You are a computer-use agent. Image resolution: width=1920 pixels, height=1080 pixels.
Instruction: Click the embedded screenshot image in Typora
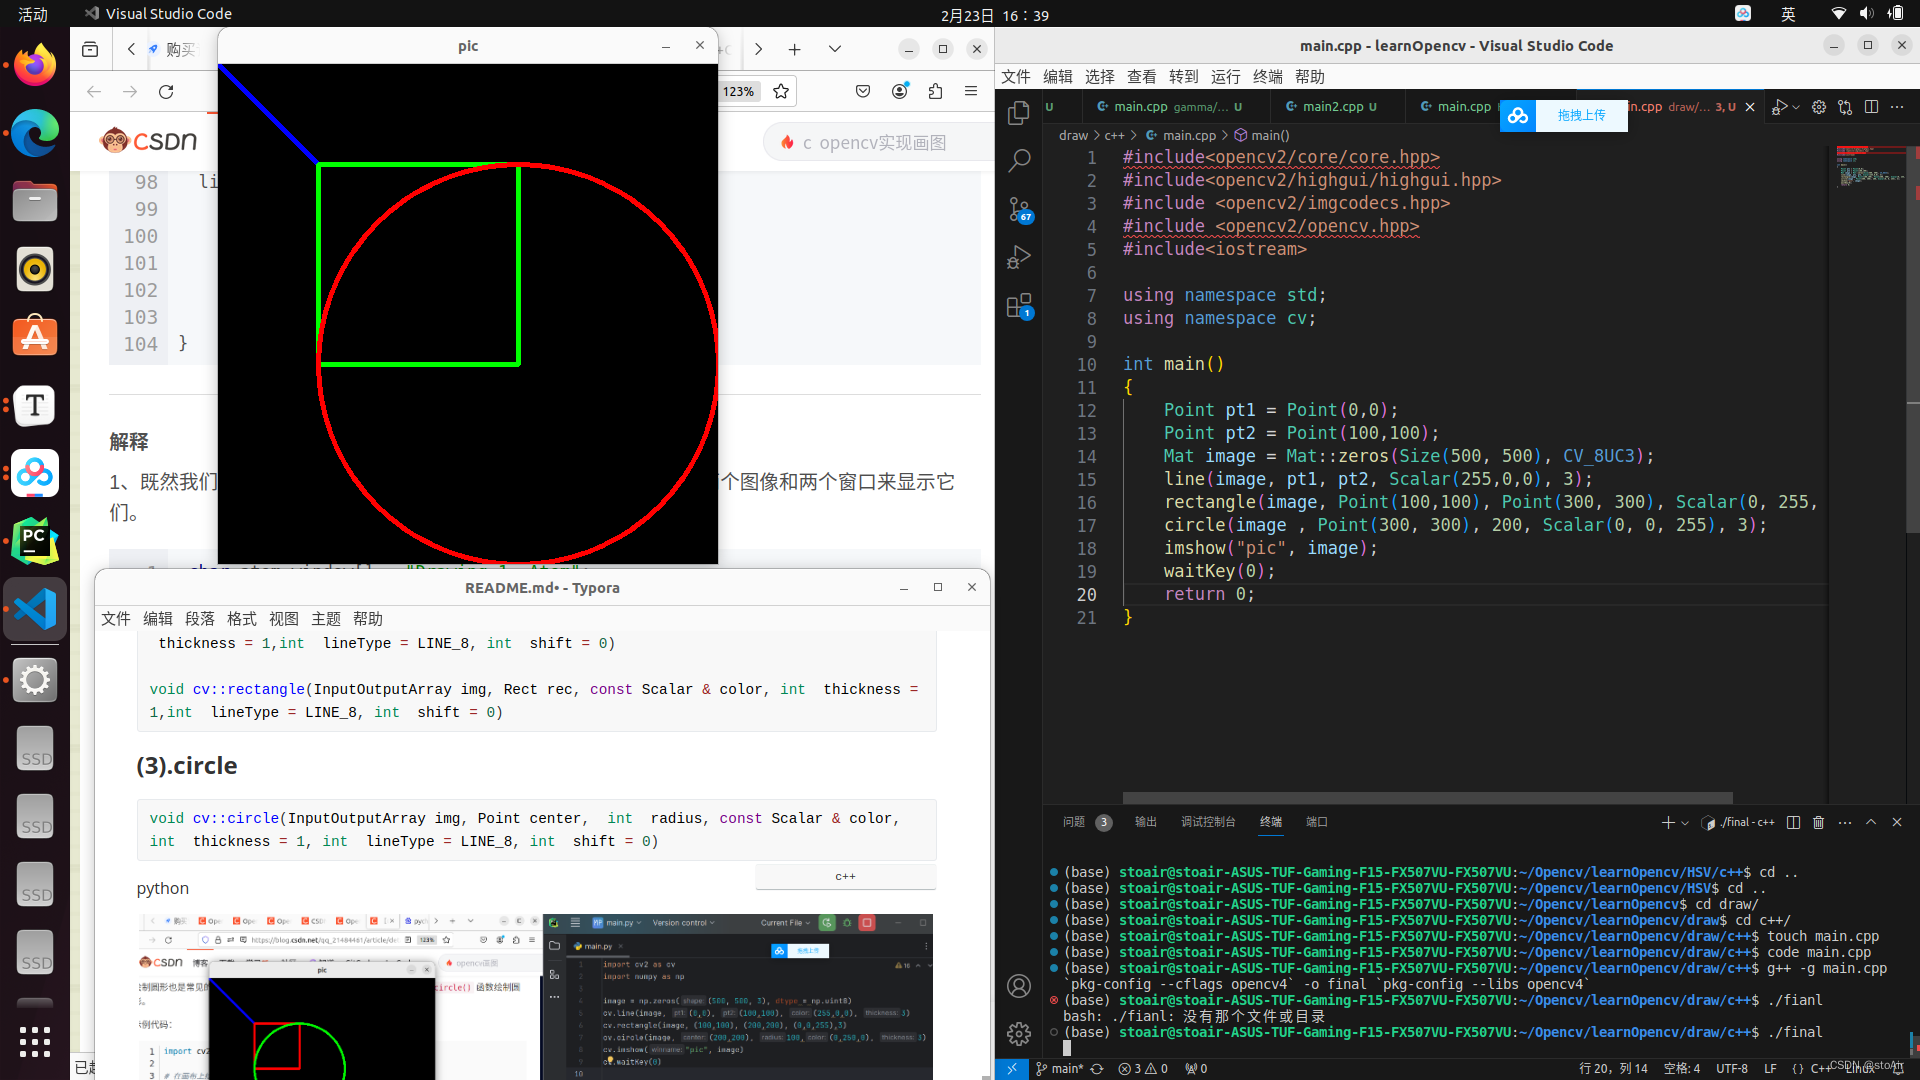tap(535, 996)
